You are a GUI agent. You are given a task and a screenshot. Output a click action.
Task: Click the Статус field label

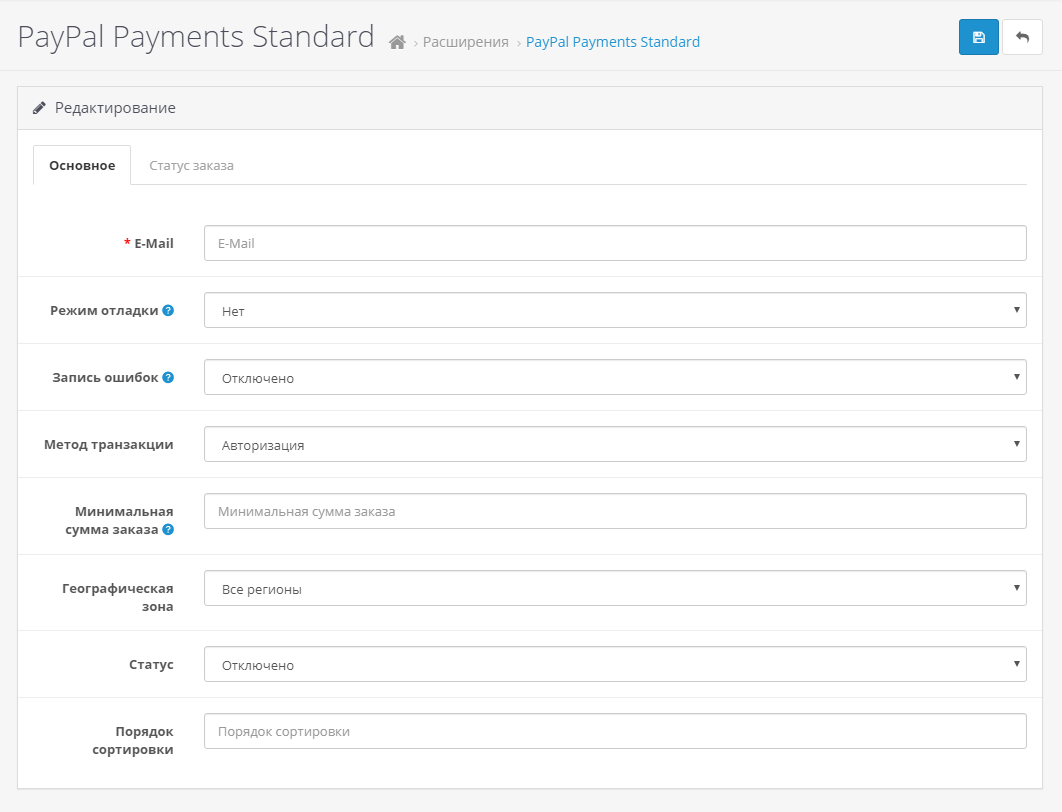pos(151,664)
